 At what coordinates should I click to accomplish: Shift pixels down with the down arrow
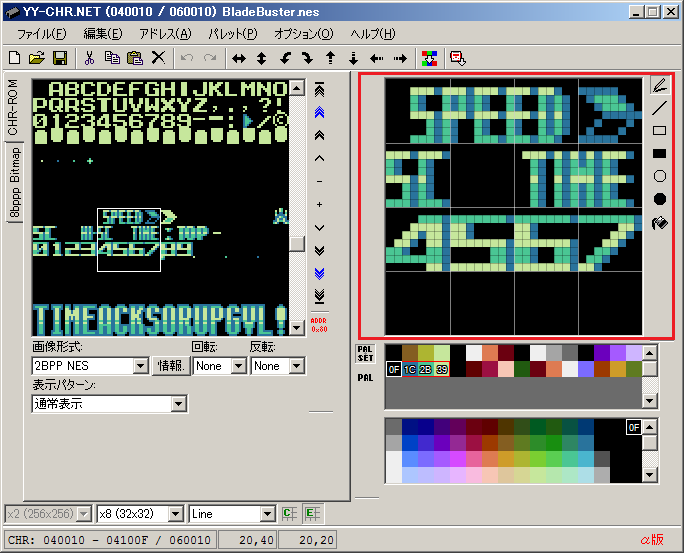click(x=353, y=58)
